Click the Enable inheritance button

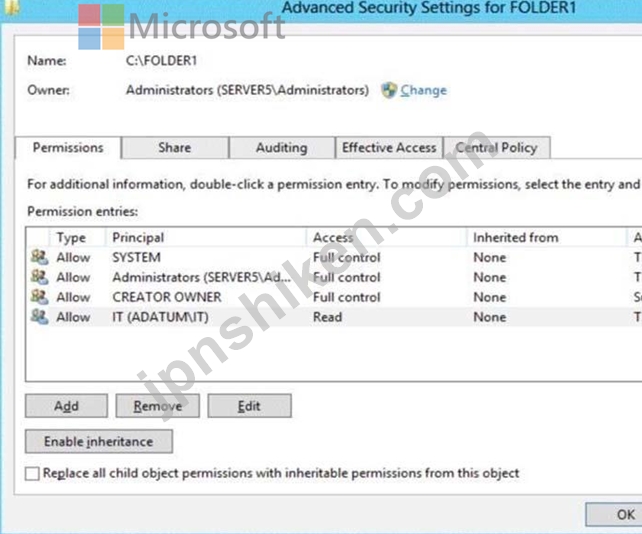coord(99,441)
